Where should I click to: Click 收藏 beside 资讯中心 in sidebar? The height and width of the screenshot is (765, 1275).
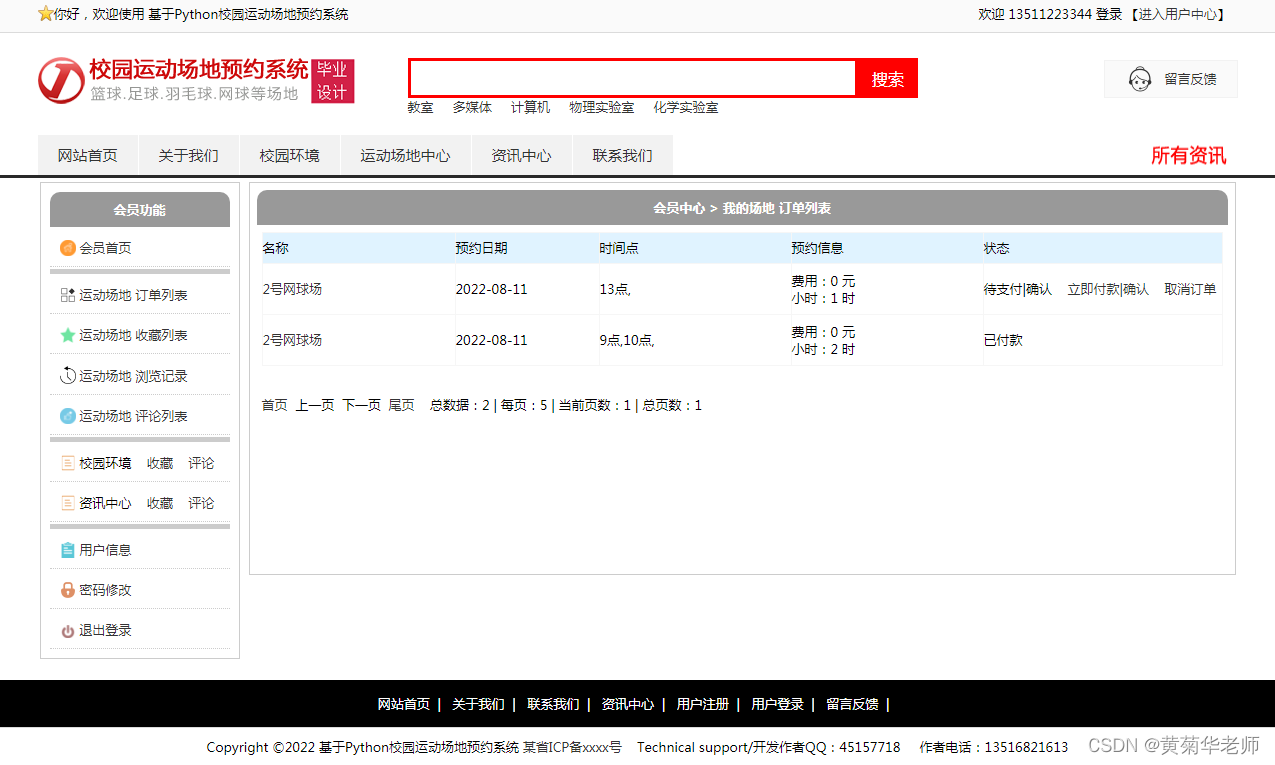[x=160, y=503]
